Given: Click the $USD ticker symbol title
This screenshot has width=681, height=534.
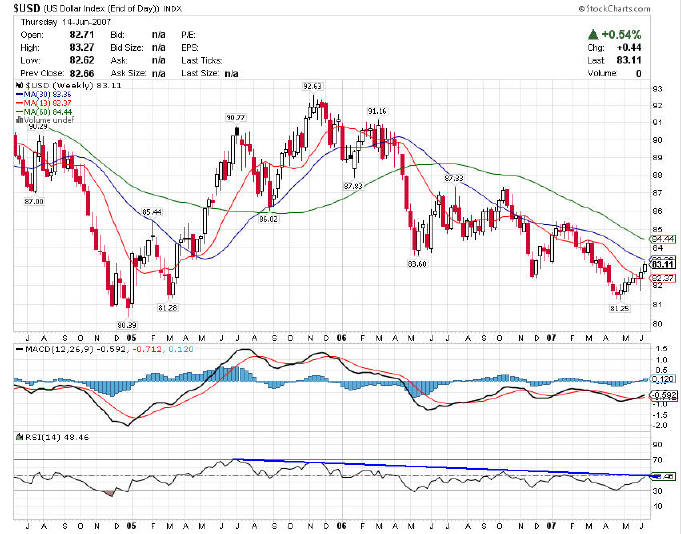Looking at the screenshot, I should pyautogui.click(x=27, y=8).
